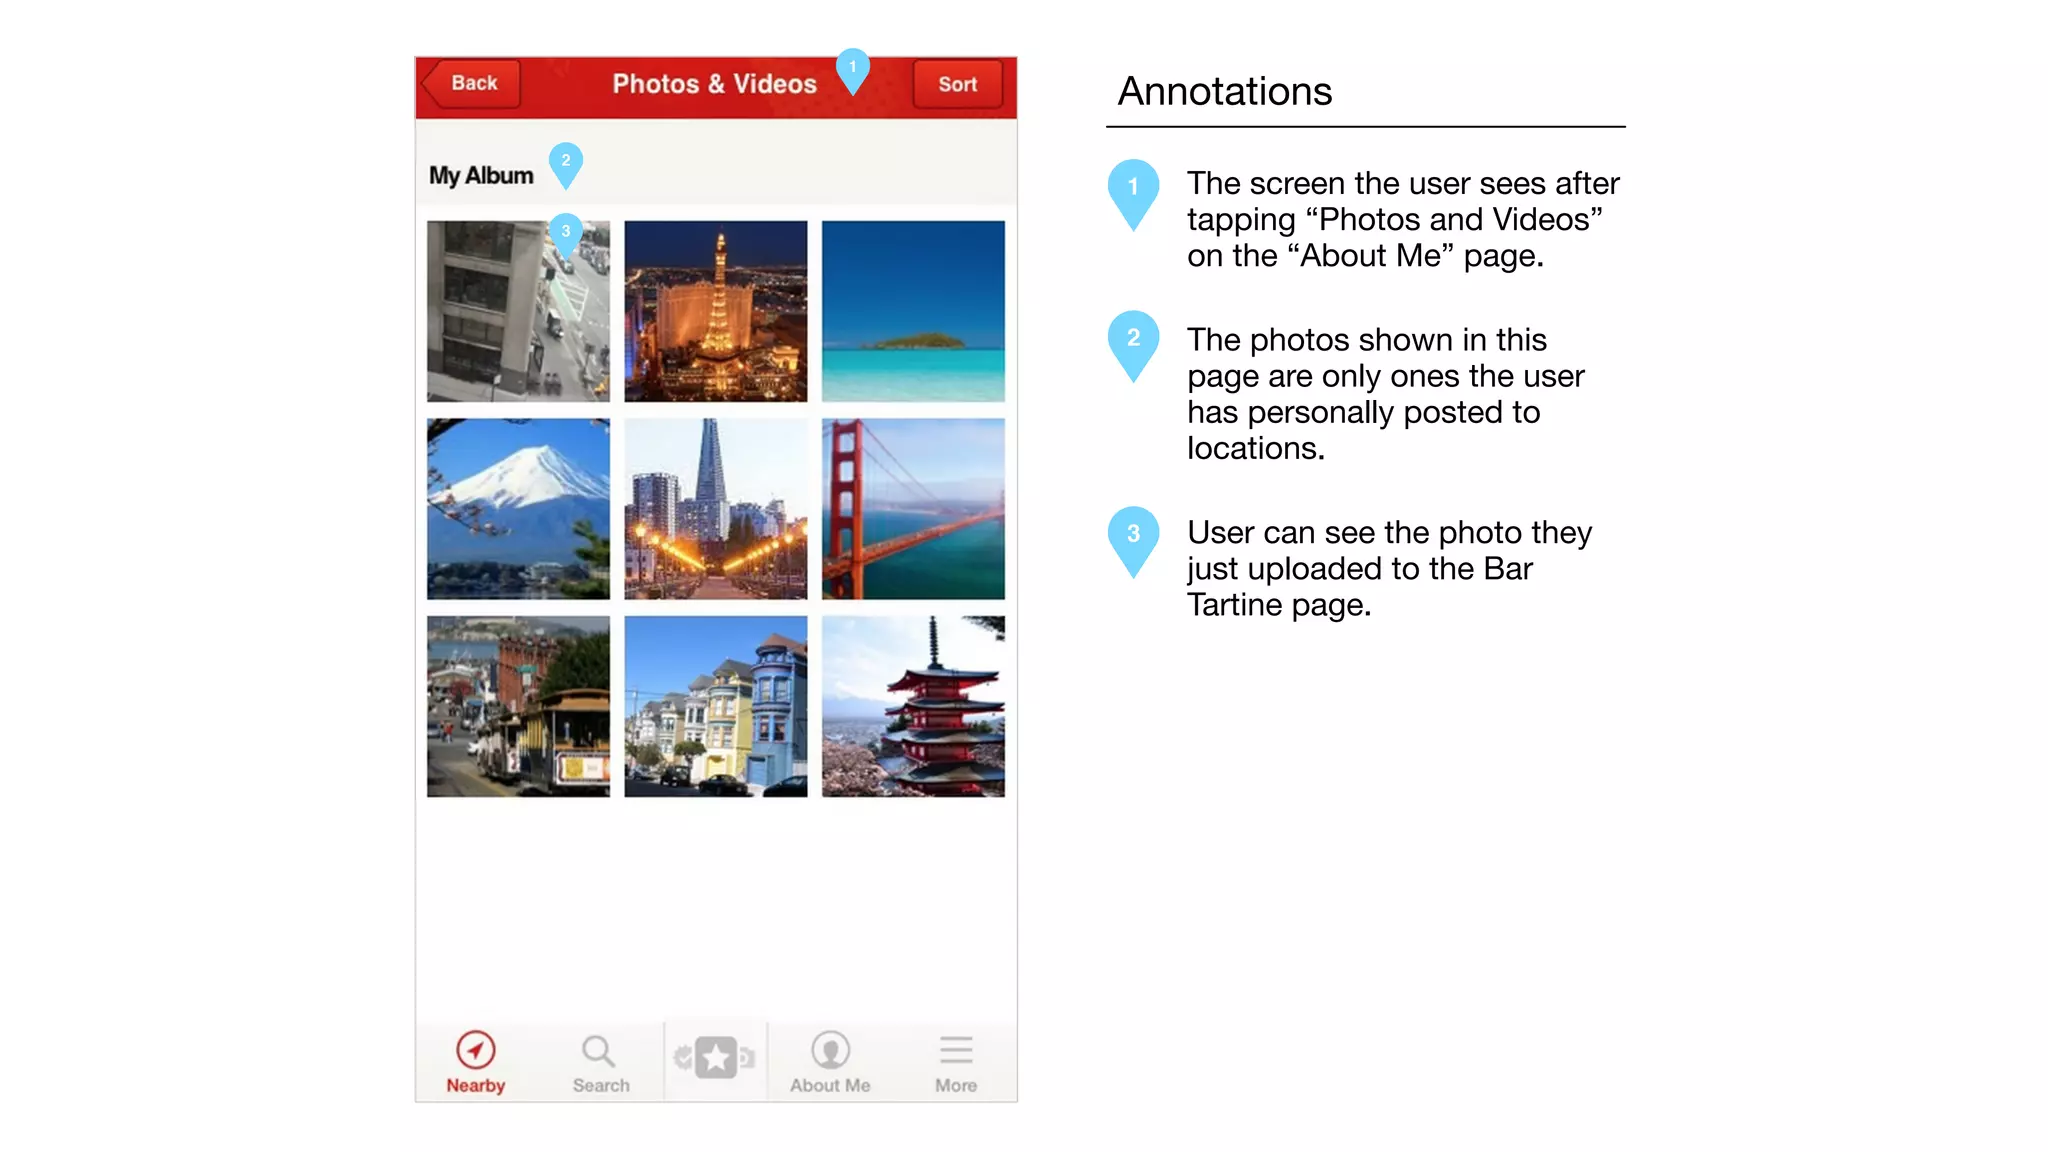Tap the Nearby compass icon
This screenshot has height=1152, width=2048.
[476, 1051]
